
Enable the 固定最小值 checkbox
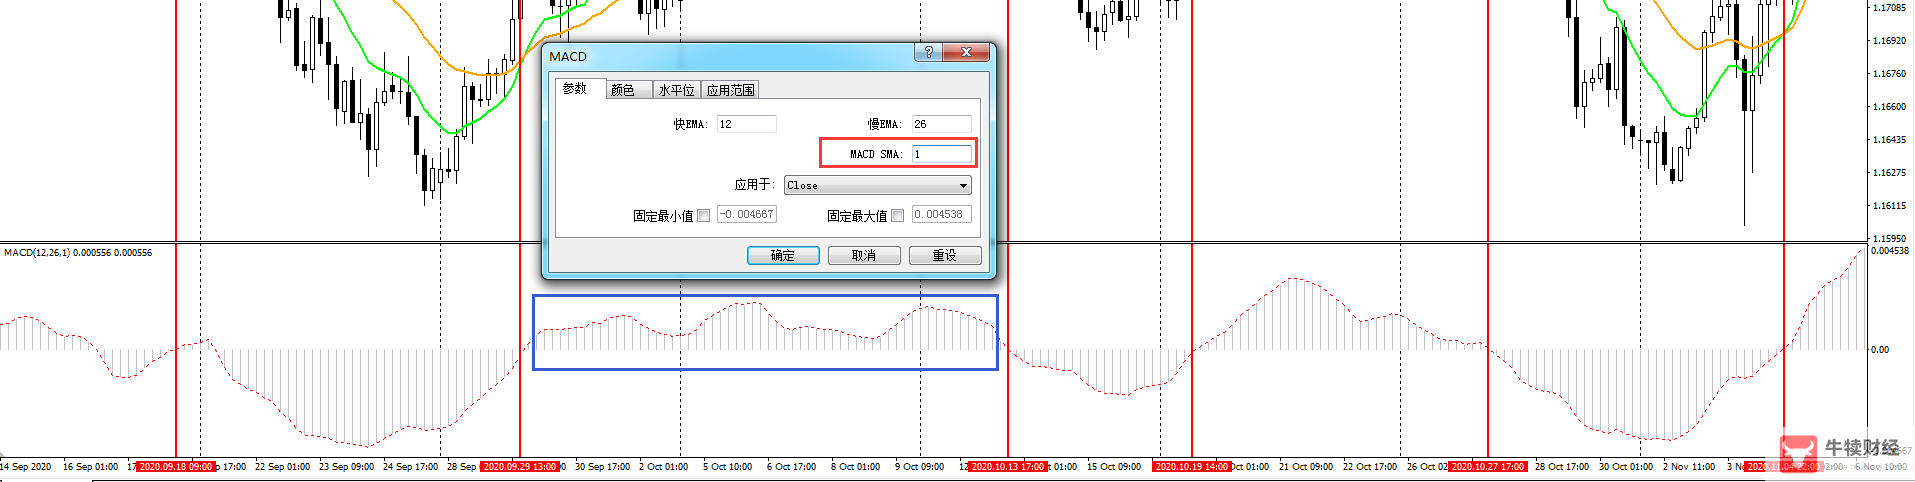click(704, 215)
